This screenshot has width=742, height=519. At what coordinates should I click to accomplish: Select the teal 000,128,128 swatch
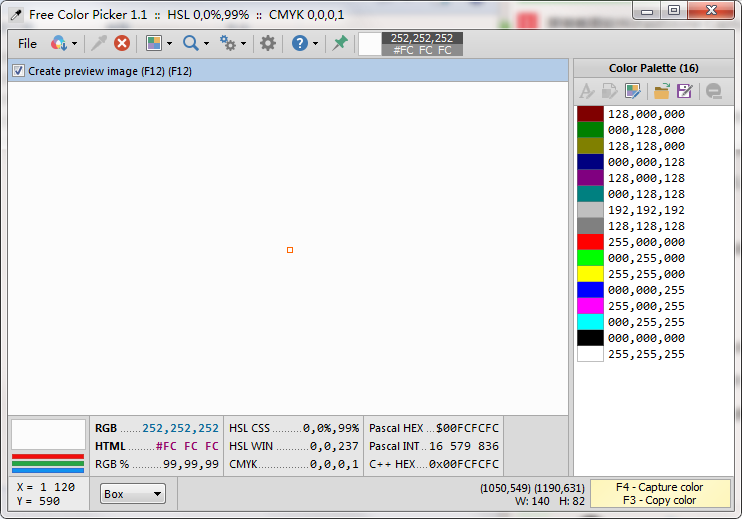pos(590,194)
